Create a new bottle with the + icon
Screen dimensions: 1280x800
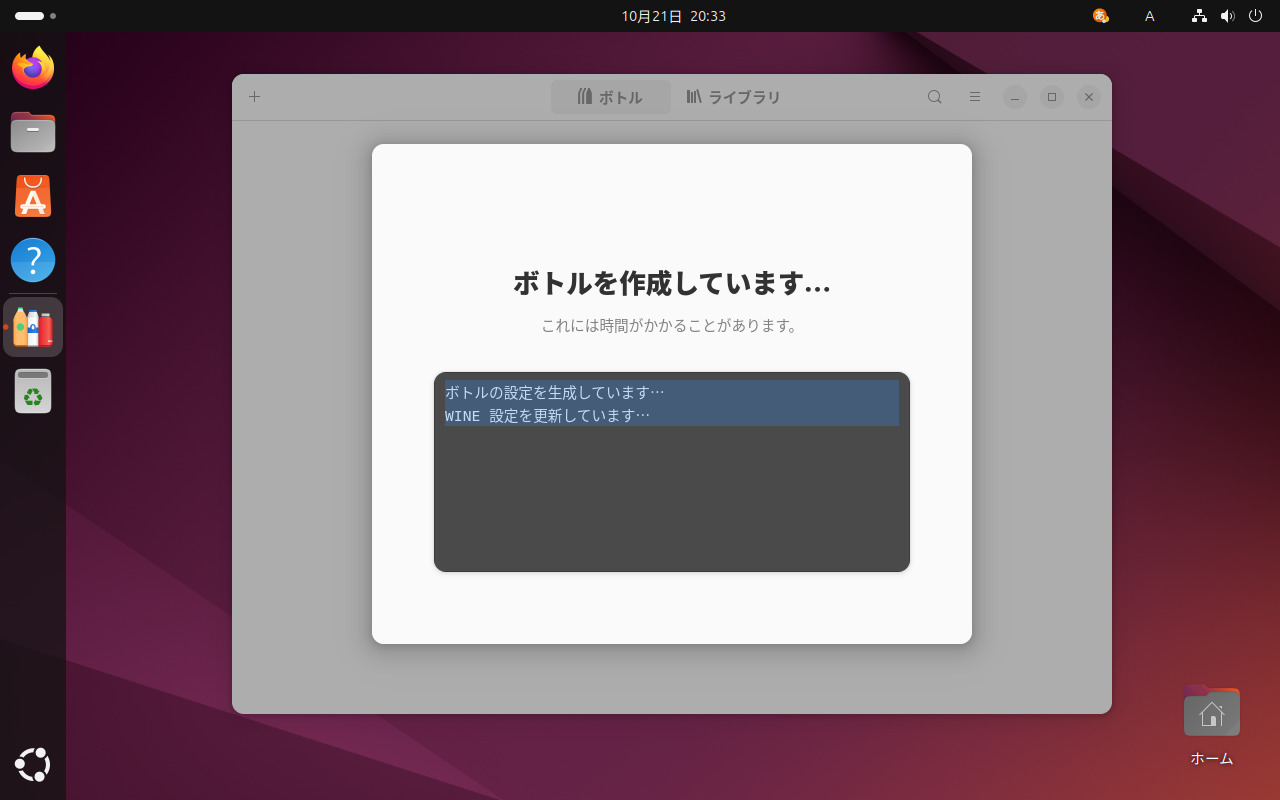pyautogui.click(x=254, y=96)
